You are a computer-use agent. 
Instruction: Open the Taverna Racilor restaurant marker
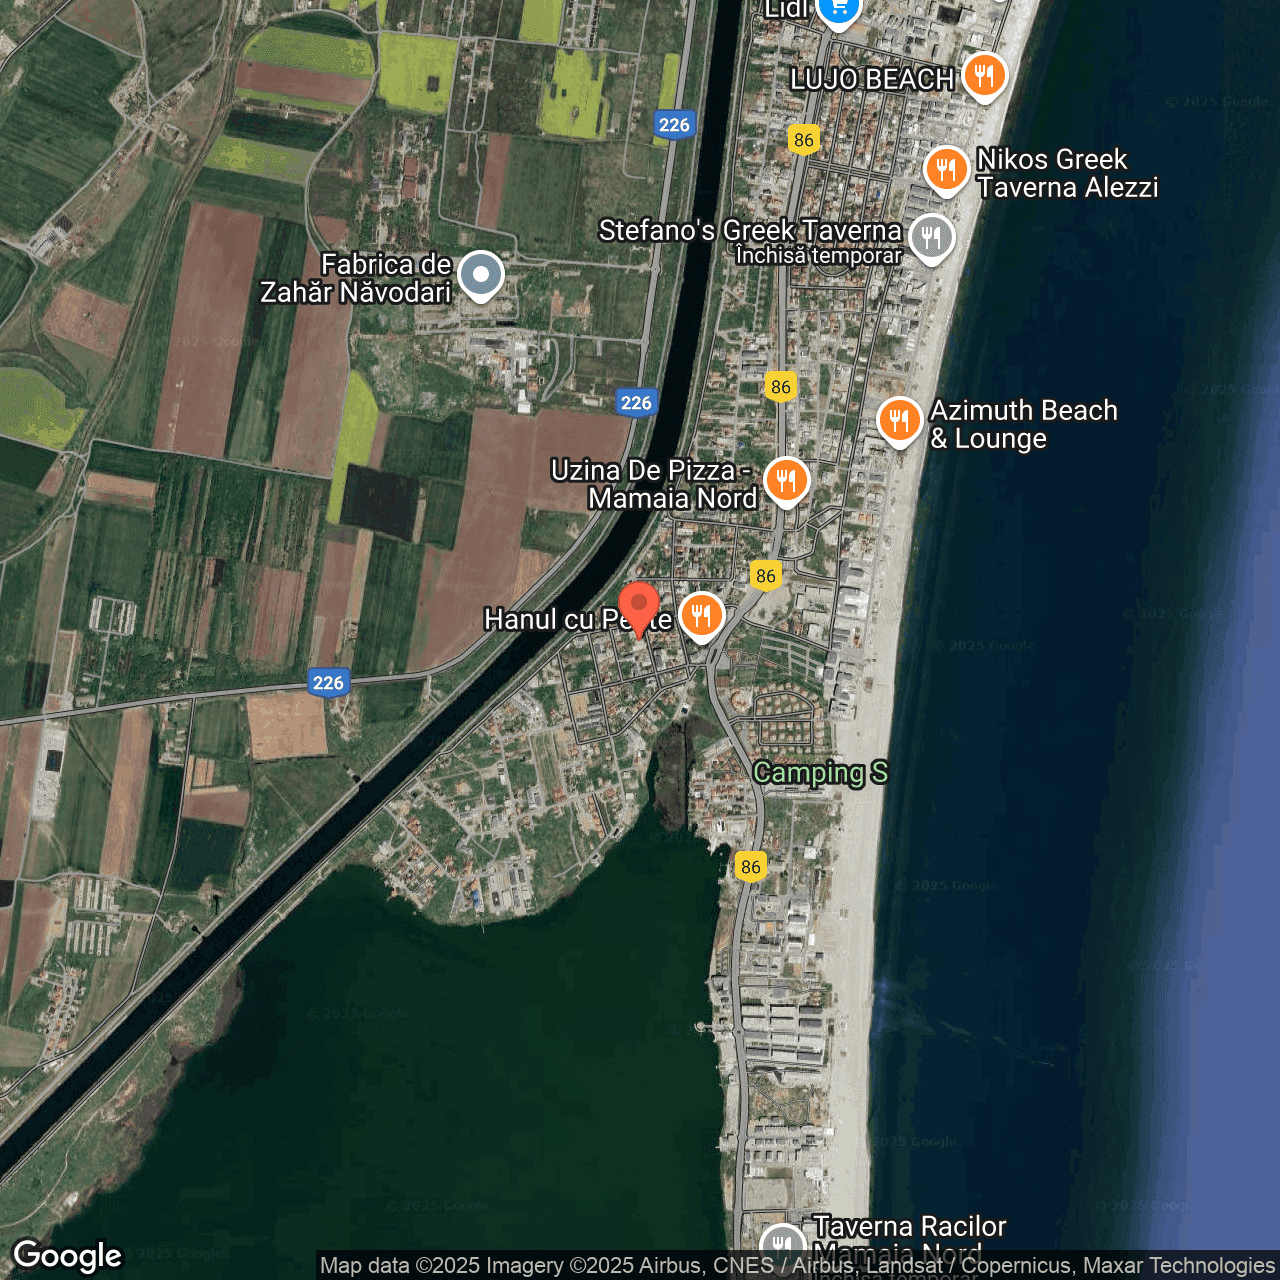pyautogui.click(x=782, y=1245)
